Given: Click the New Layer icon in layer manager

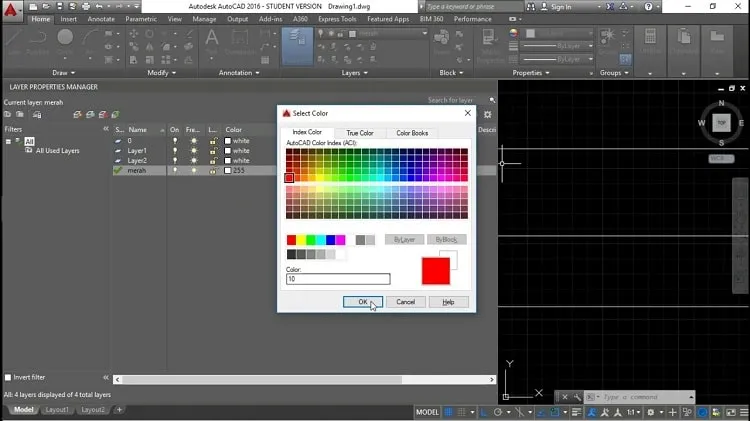Looking at the screenshot, I should click(77, 114).
